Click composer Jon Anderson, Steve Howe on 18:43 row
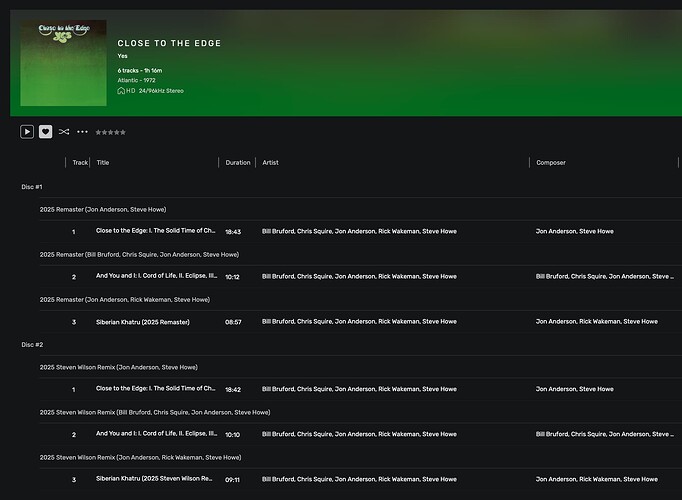Image resolution: width=682 pixels, height=500 pixels. coord(575,231)
